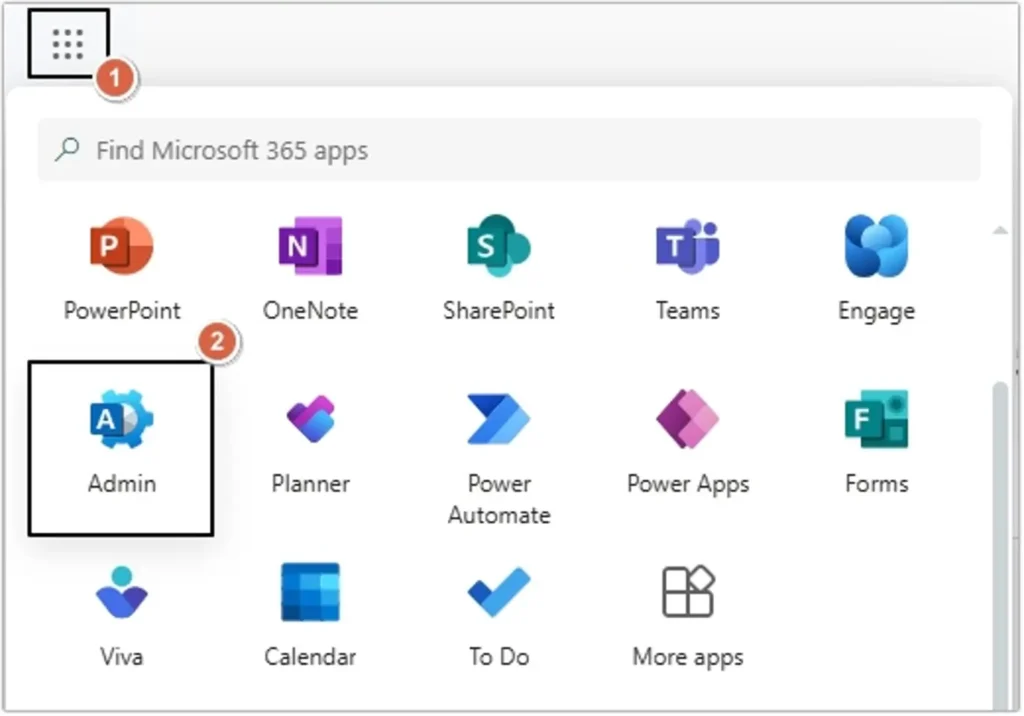
Task: Click the Power Automate text label
Action: click(x=499, y=500)
